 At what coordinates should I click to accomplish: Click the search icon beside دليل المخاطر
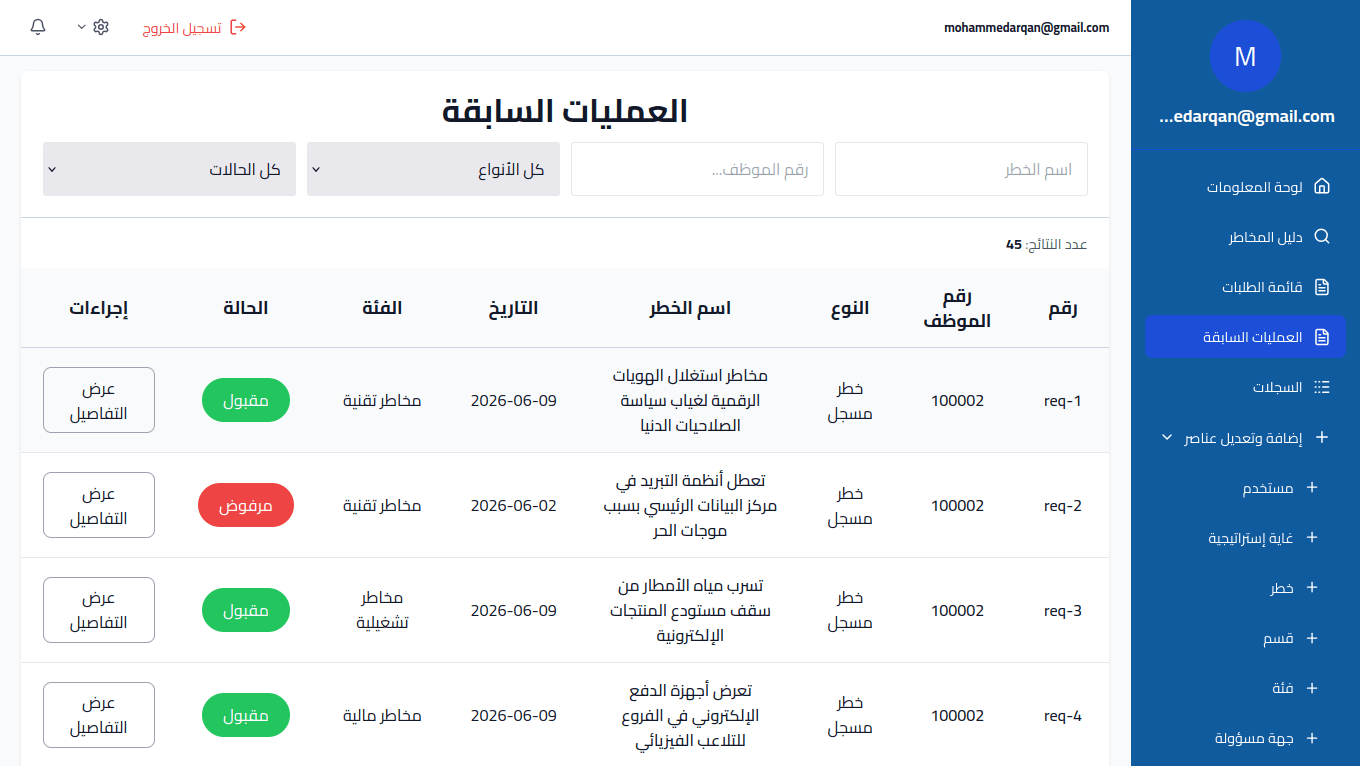point(1322,237)
